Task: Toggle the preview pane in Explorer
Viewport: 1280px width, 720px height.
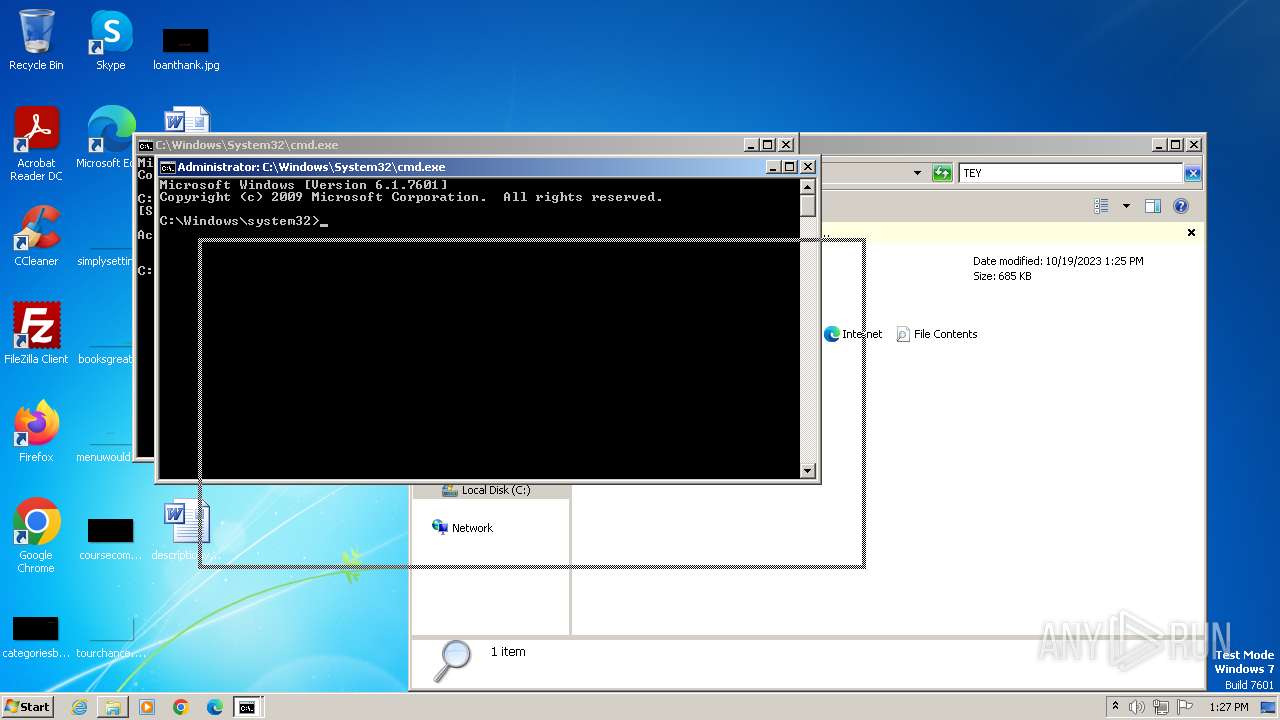Action: point(1153,206)
